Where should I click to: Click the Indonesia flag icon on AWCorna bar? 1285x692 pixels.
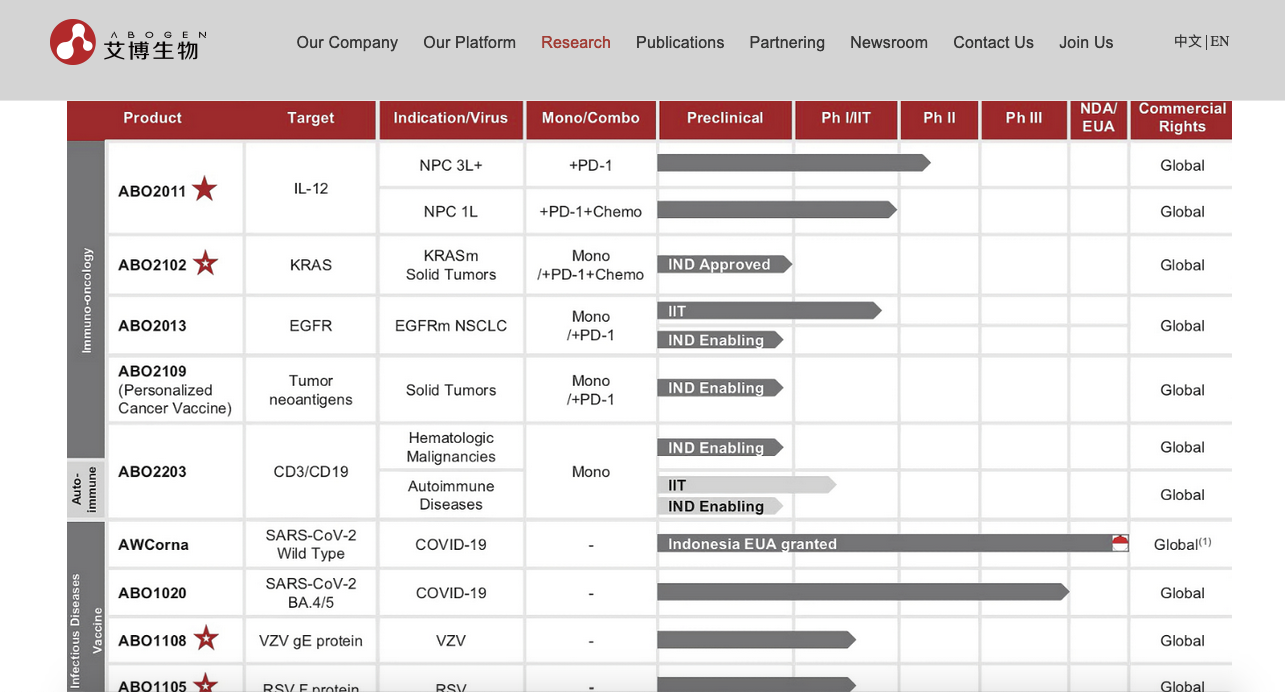1120,543
